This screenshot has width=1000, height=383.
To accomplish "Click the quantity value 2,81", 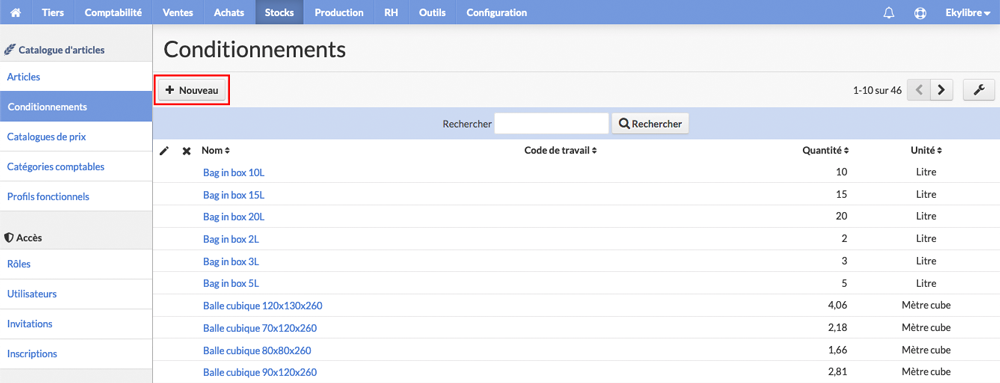I will pos(837,372).
